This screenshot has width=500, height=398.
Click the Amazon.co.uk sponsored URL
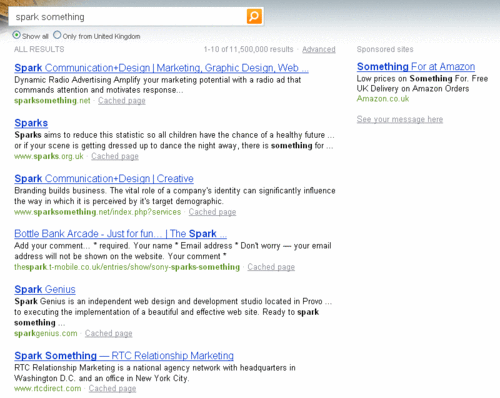point(383,99)
